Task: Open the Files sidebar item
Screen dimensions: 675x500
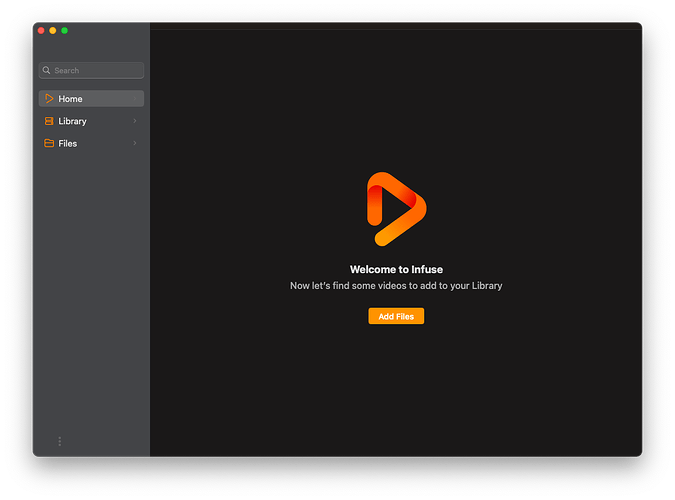Action: (91, 143)
